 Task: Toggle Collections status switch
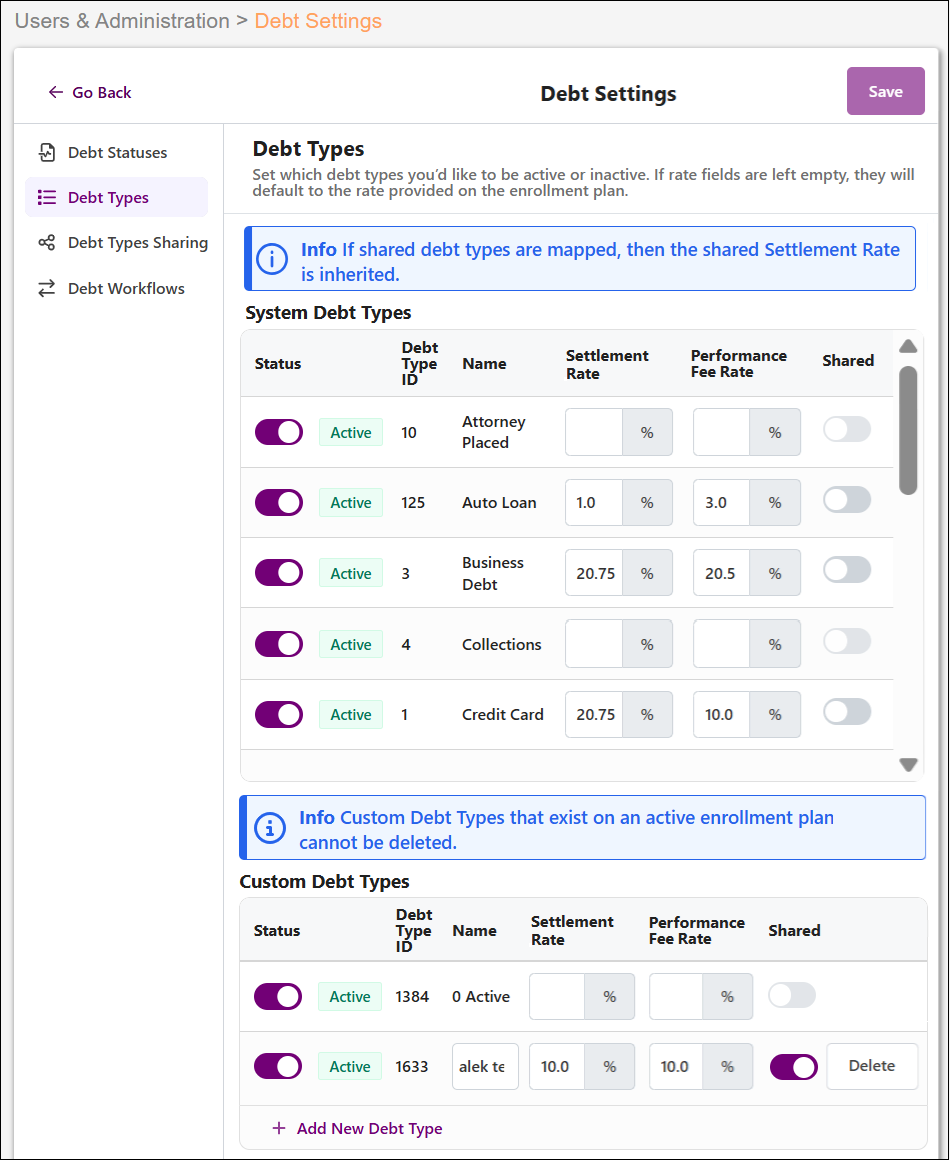coord(279,644)
